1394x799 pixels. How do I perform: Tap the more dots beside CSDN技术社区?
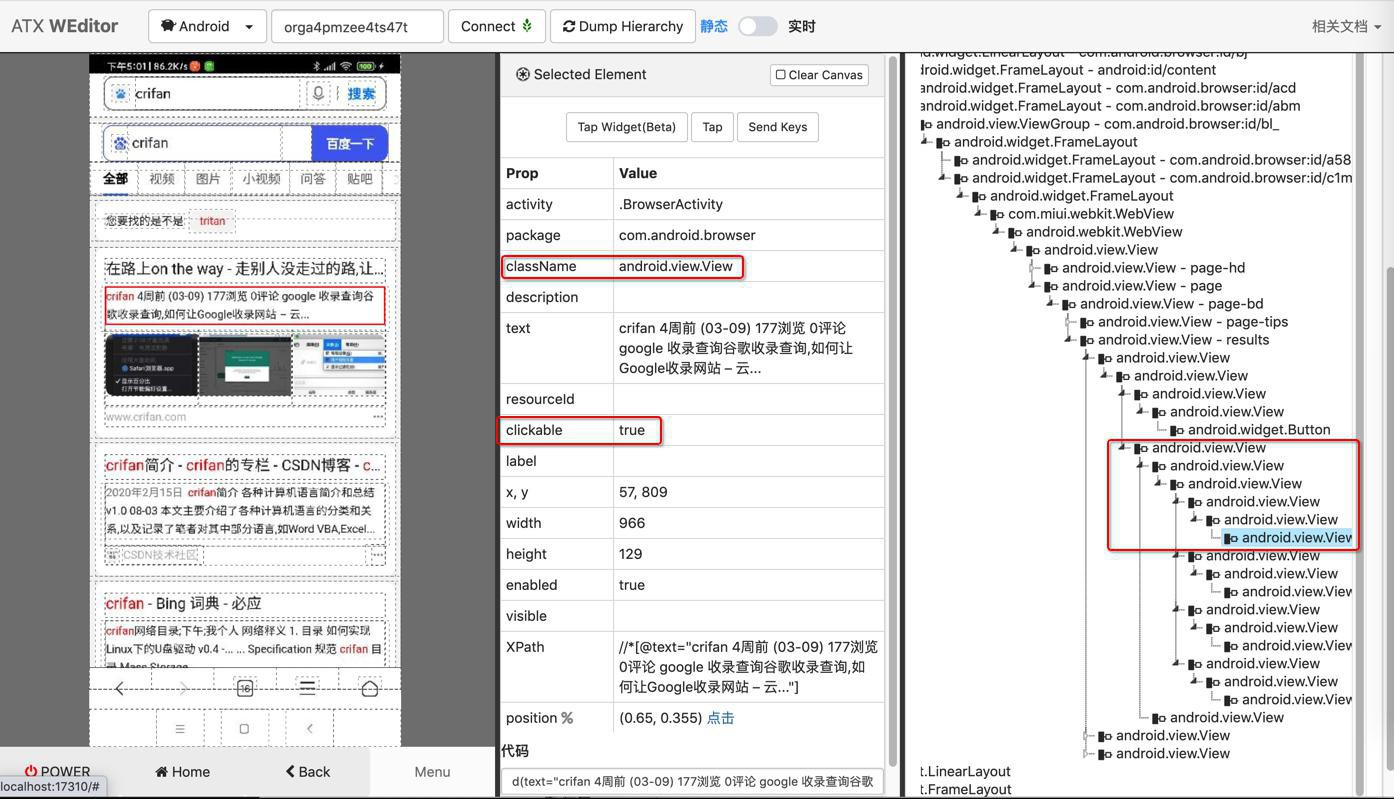pyautogui.click(x=377, y=554)
